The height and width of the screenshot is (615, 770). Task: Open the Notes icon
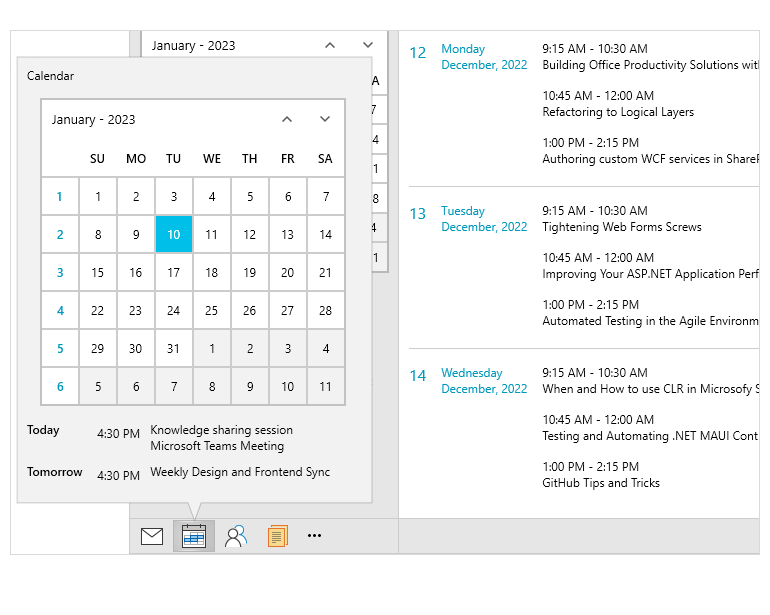pos(277,536)
